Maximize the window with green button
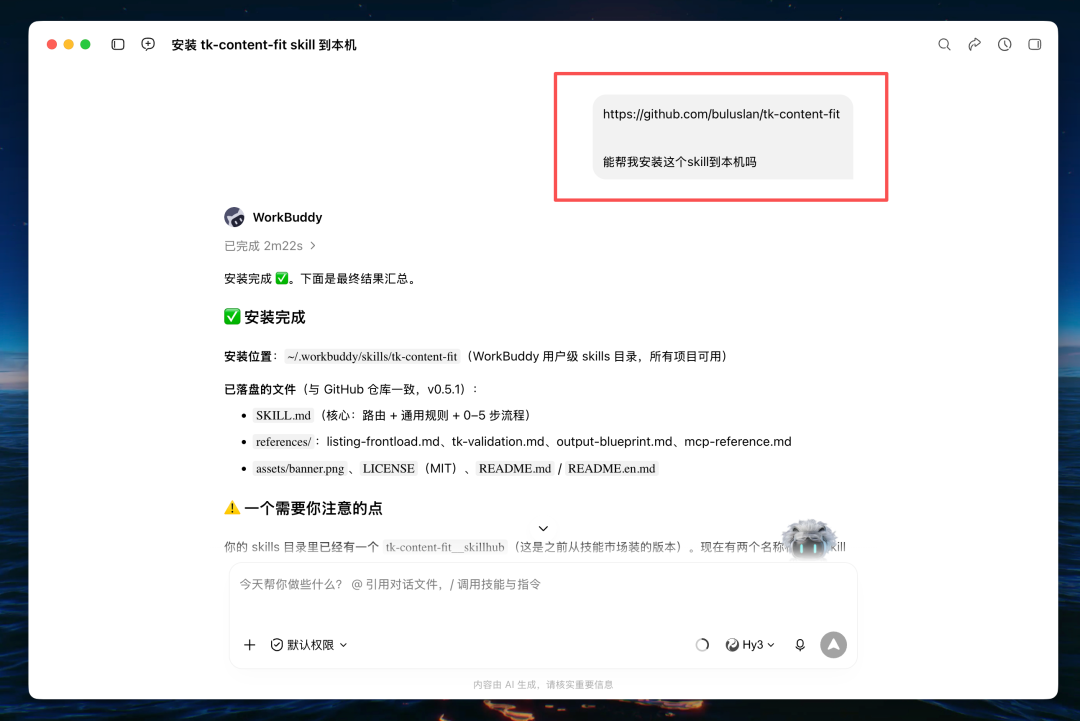Screen dimensions: 1080x721 85,44
